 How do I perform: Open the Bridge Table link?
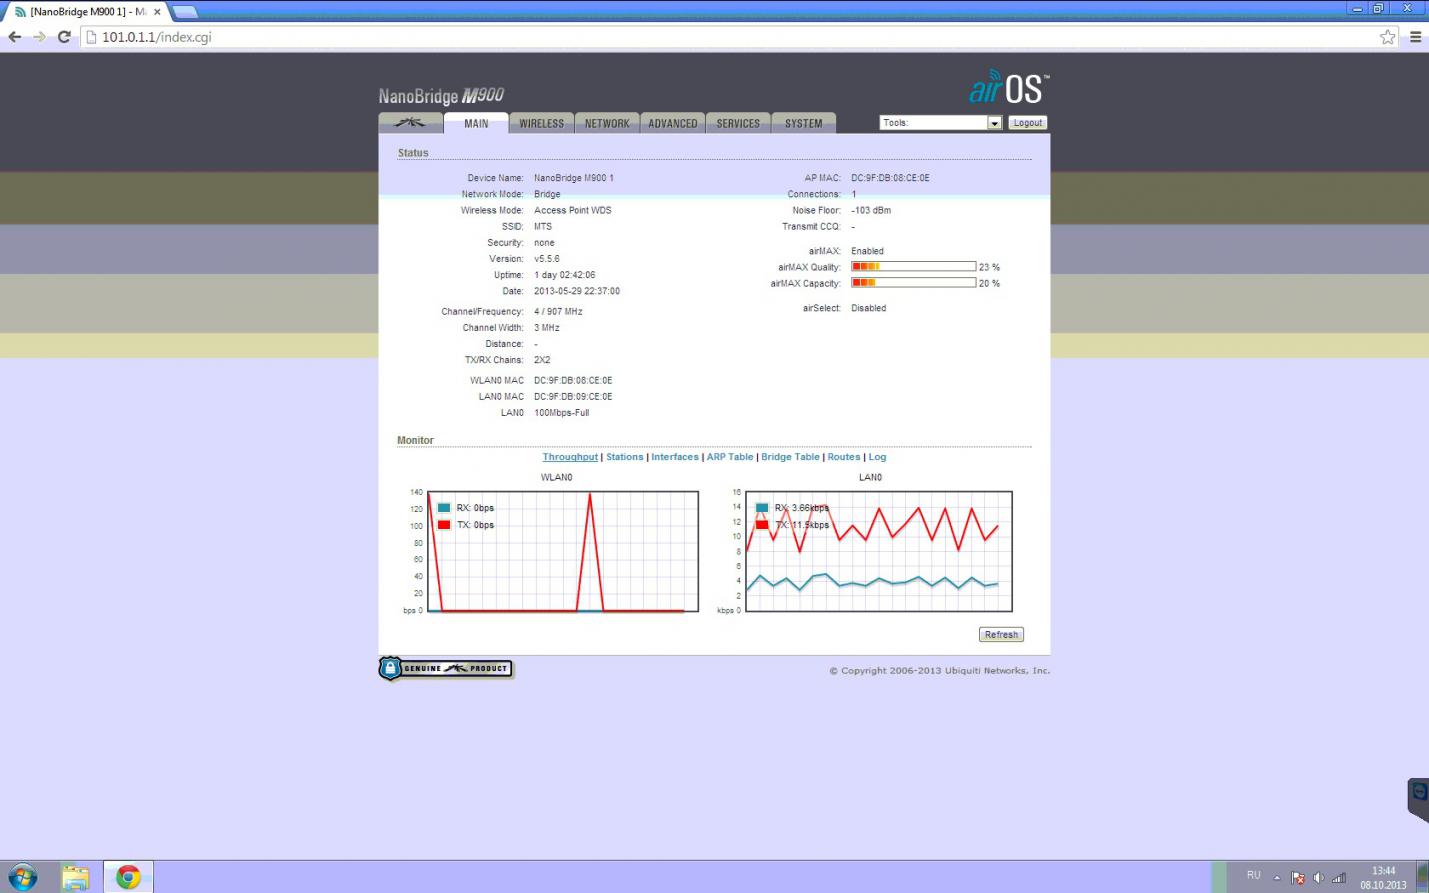pos(790,457)
